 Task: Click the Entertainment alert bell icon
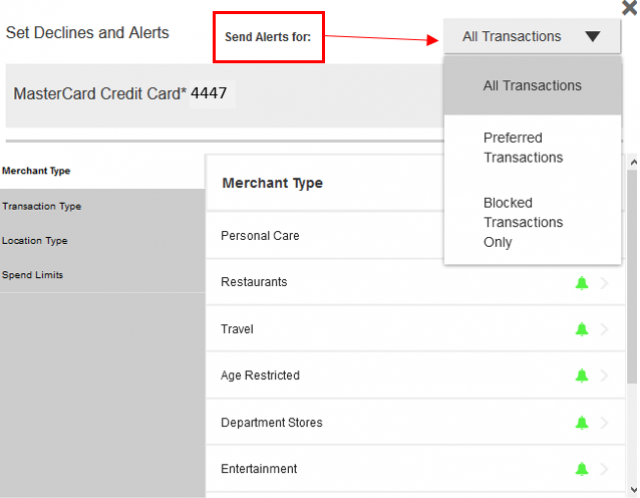582,469
